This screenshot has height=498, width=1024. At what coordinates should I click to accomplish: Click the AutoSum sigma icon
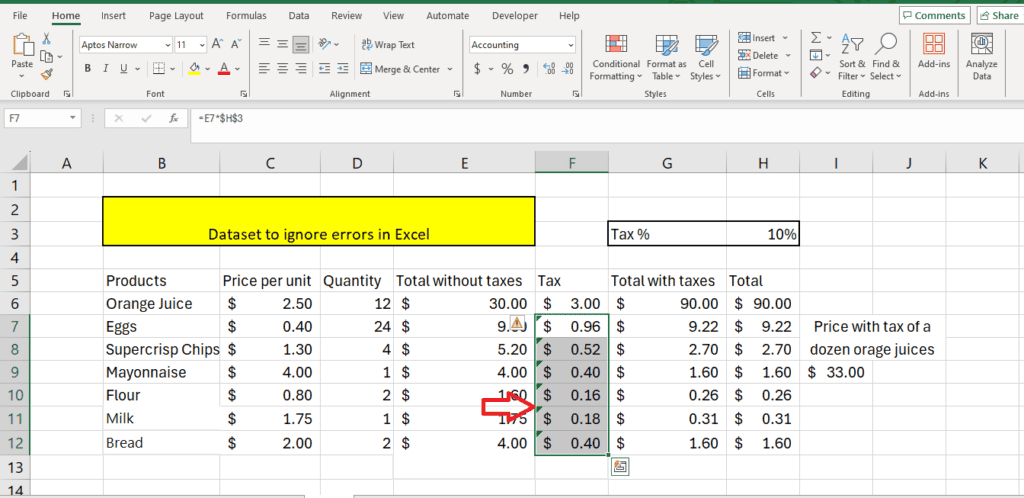[816, 37]
